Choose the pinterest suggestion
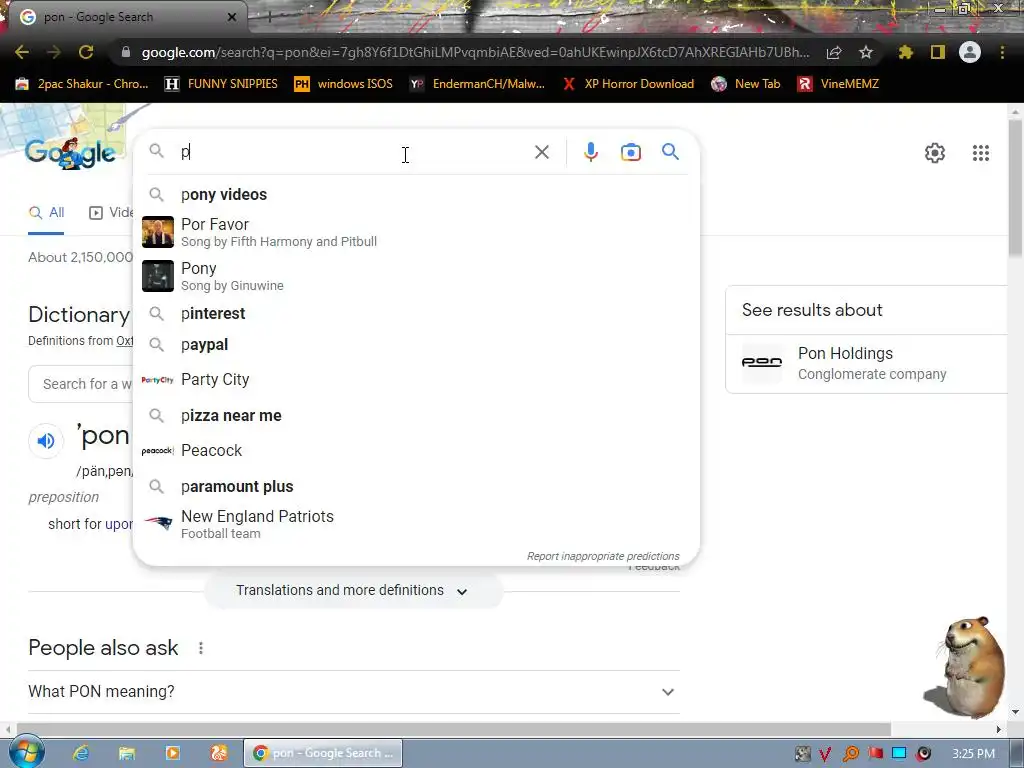Viewport: 1024px width, 768px height. [416, 313]
